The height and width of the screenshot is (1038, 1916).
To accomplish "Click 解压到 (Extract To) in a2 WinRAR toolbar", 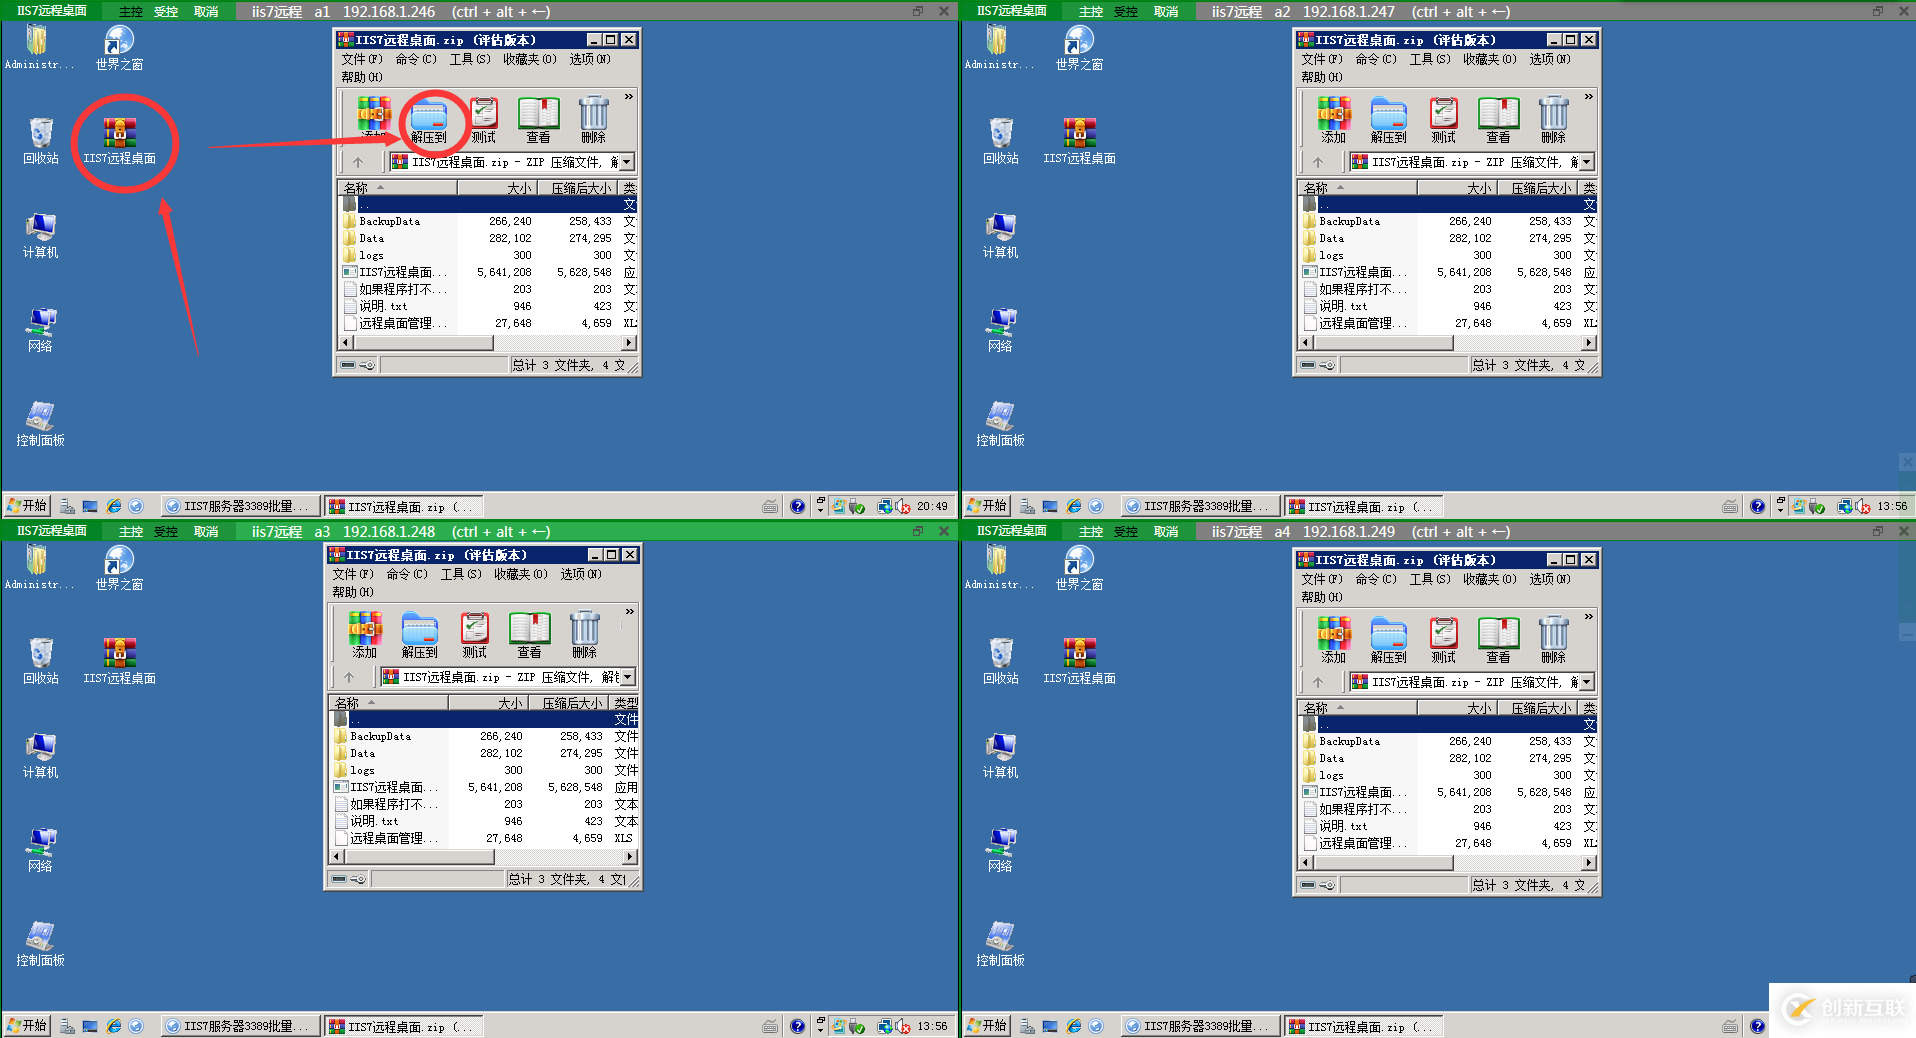I will tap(1389, 120).
